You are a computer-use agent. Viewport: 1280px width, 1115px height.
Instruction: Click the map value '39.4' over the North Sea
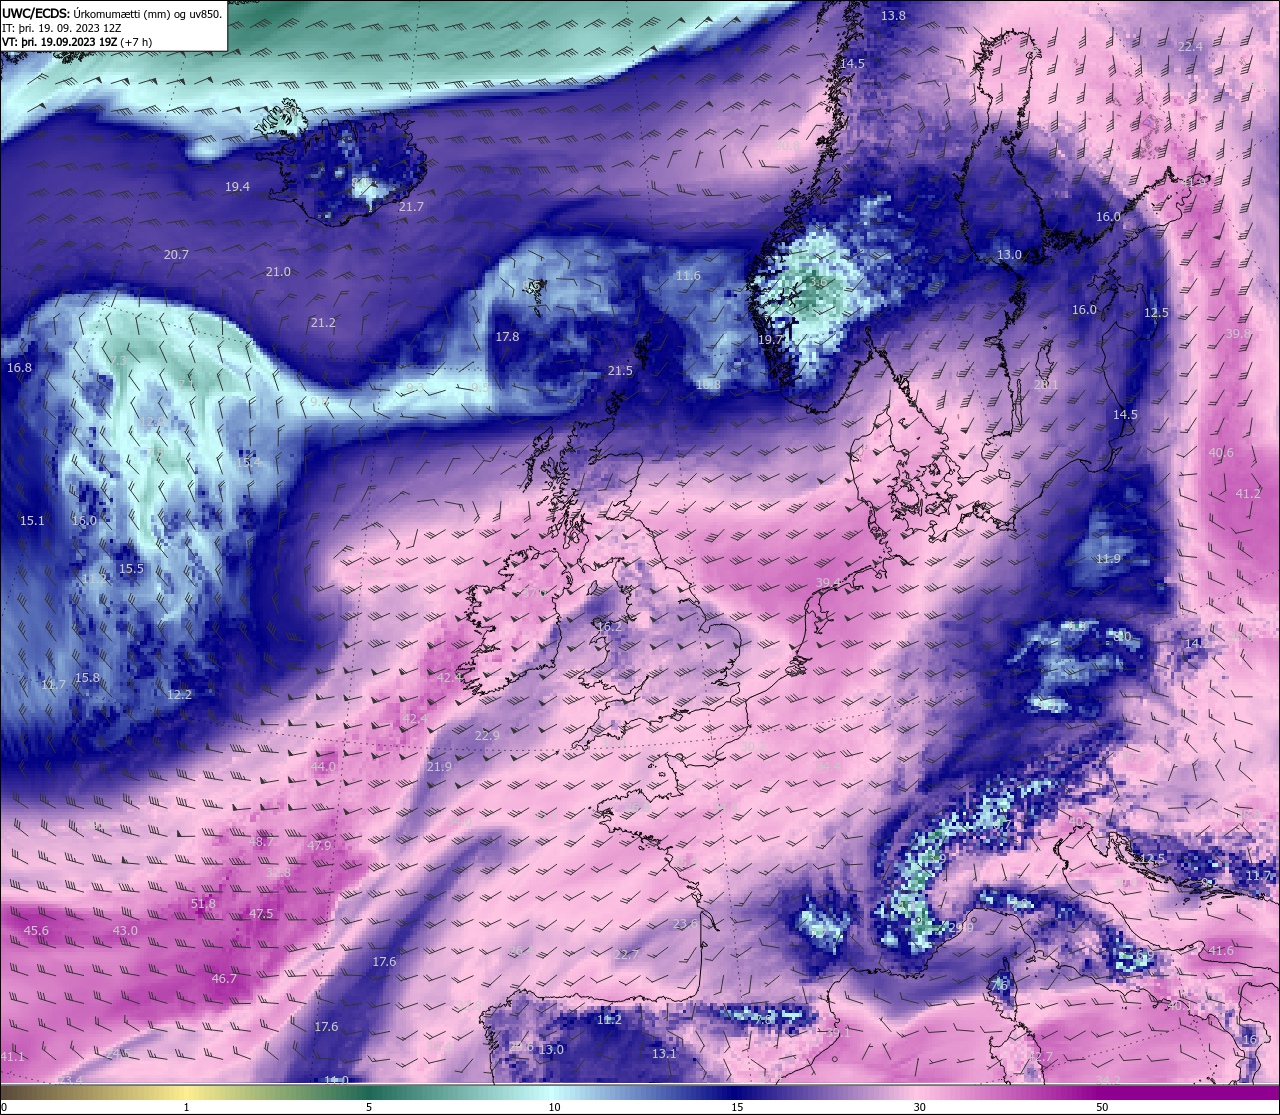[x=828, y=583]
